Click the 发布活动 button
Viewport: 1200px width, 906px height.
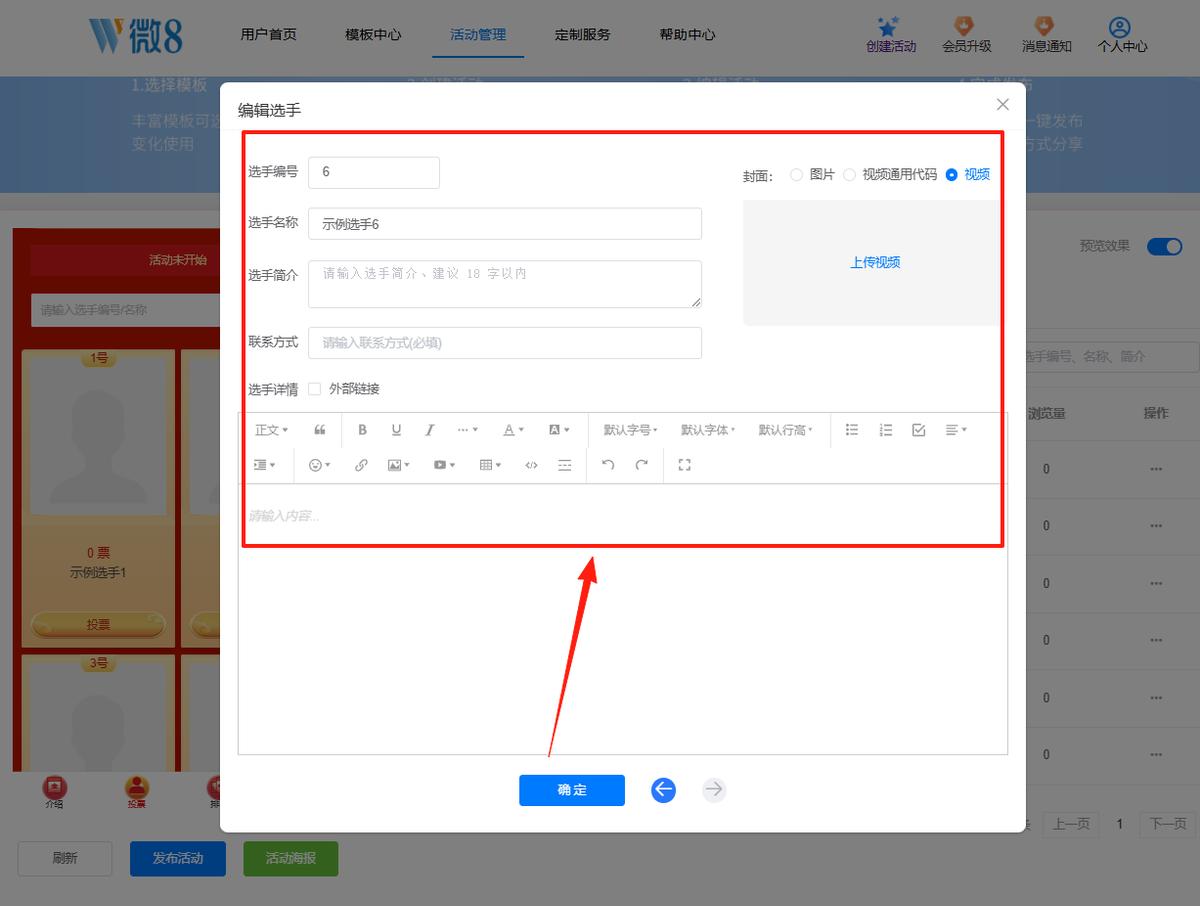click(x=178, y=859)
